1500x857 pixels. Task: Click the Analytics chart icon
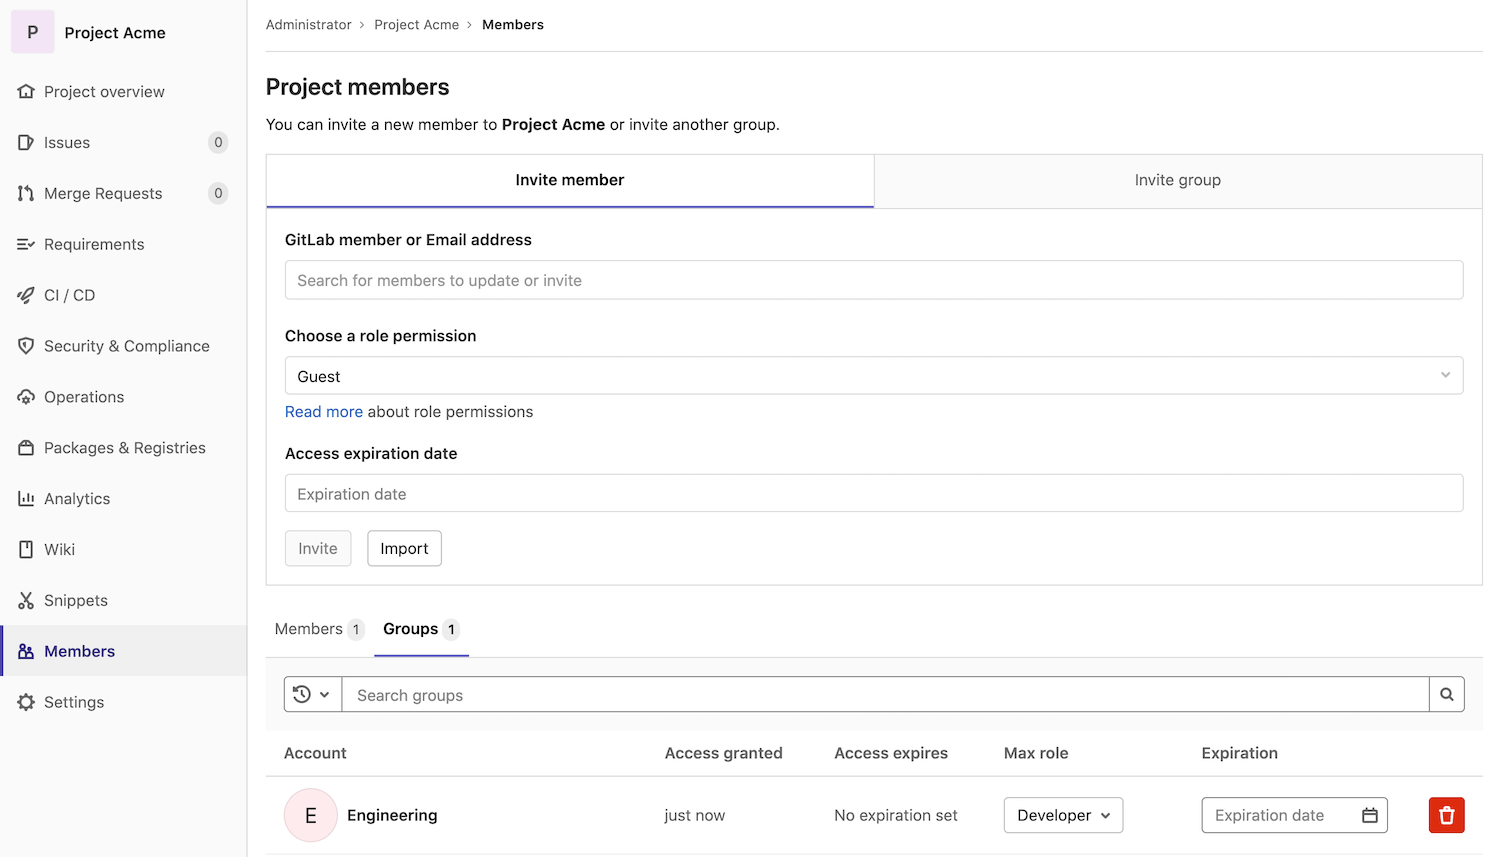[x=26, y=499]
